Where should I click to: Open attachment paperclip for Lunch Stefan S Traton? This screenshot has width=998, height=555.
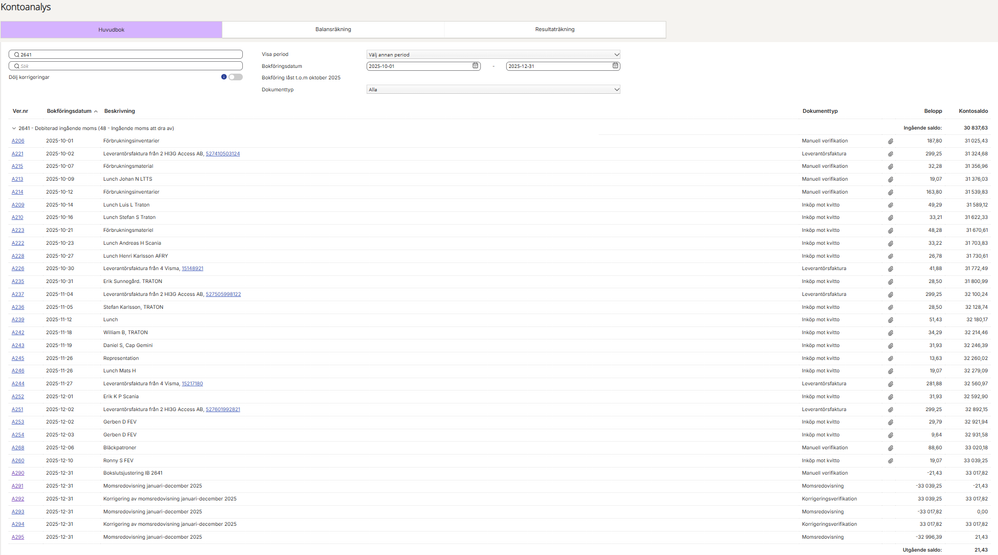click(x=890, y=218)
